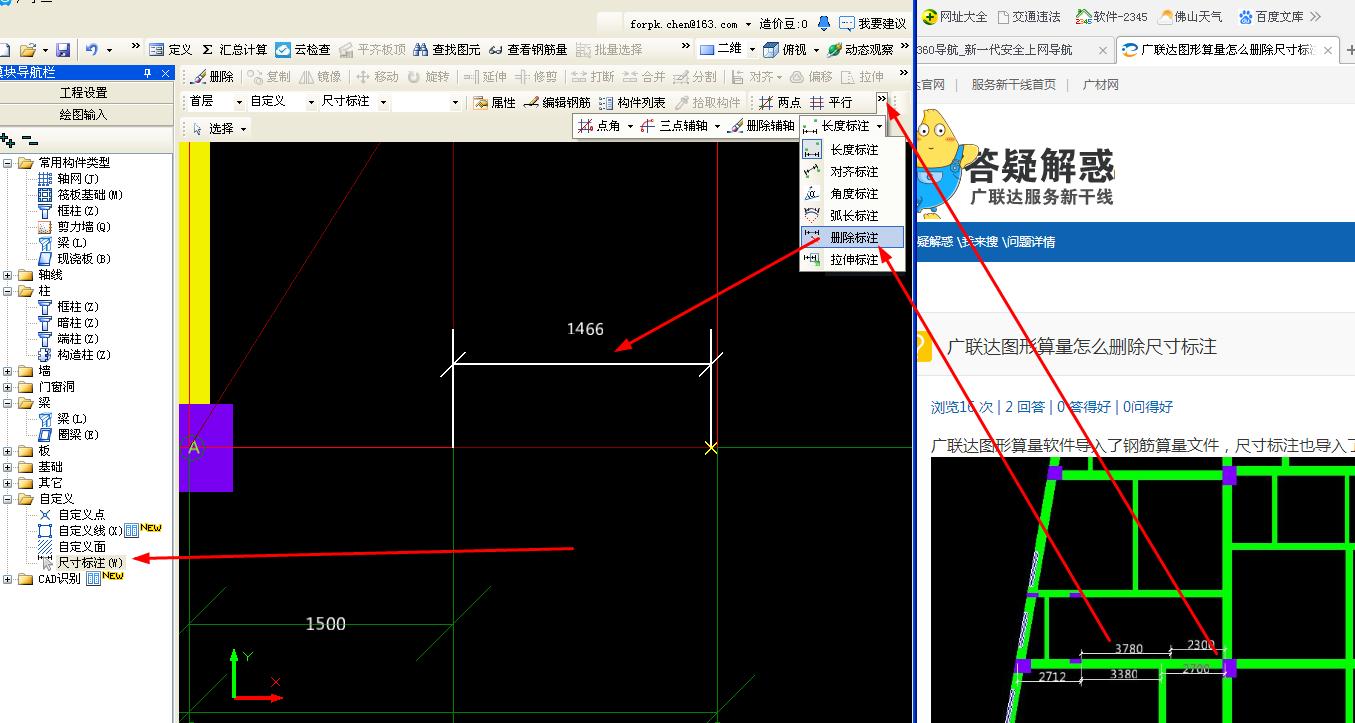Expand the CAD识别 tree folder
Image resolution: width=1355 pixels, height=723 pixels.
coord(8,579)
